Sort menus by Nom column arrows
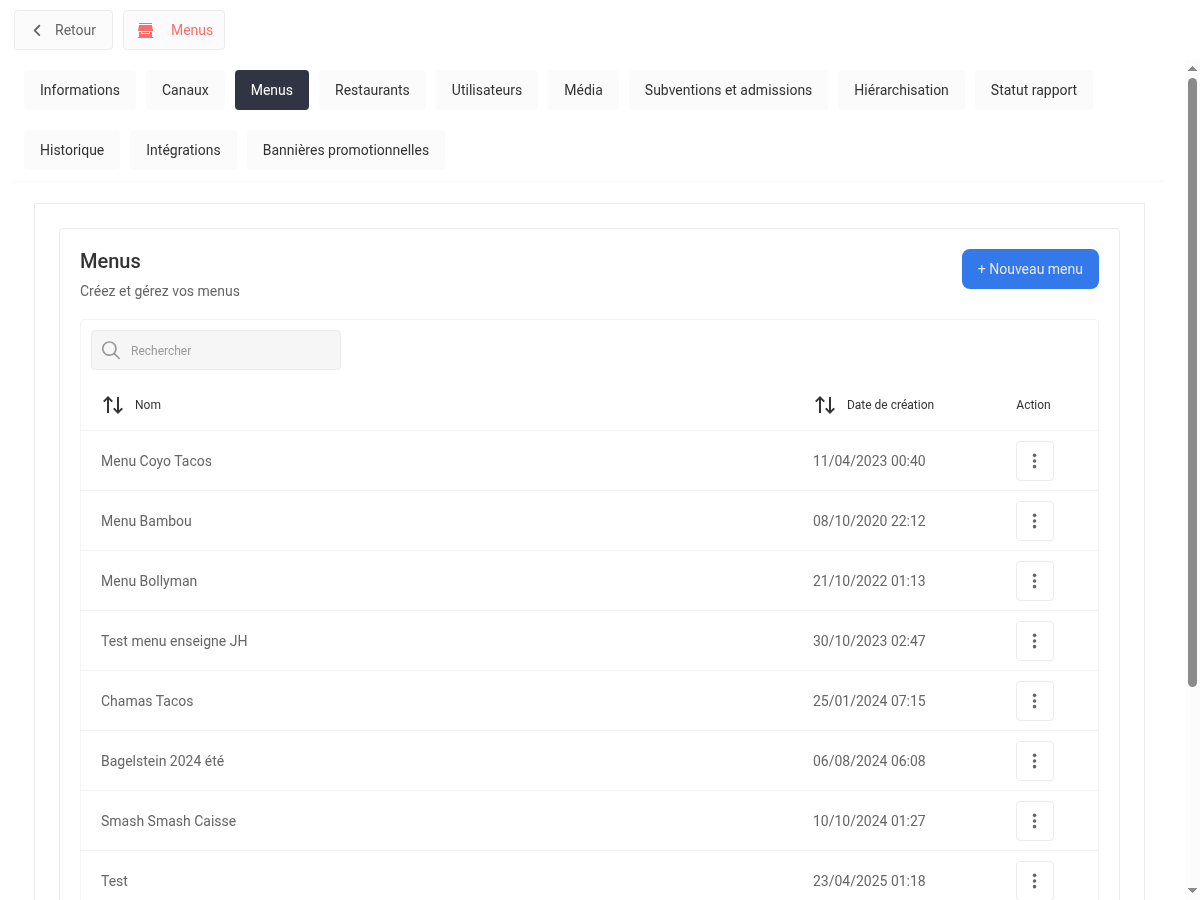The height and width of the screenshot is (900, 1200). [x=113, y=405]
